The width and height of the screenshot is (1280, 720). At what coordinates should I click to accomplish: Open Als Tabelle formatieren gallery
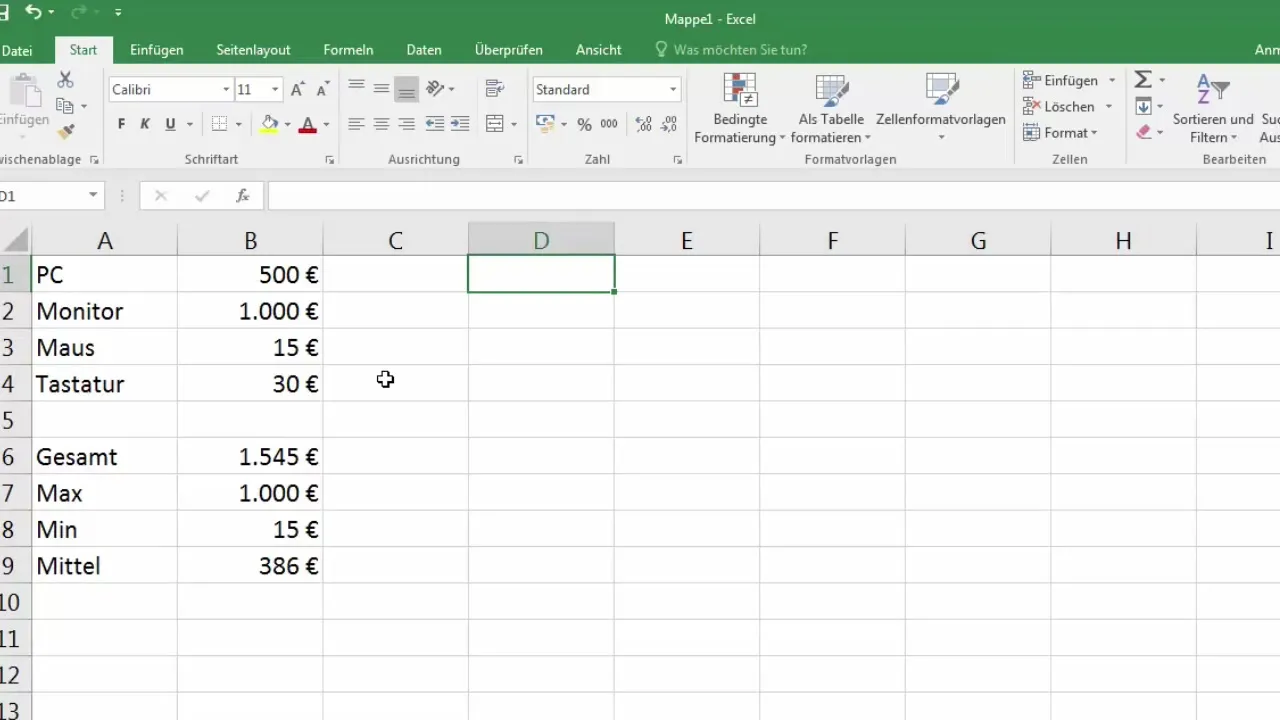click(831, 108)
